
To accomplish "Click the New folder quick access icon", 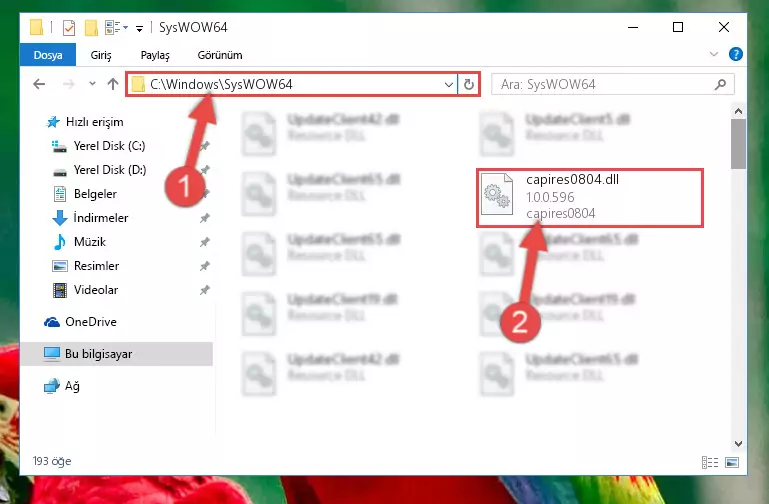I will pyautogui.click(x=91, y=27).
